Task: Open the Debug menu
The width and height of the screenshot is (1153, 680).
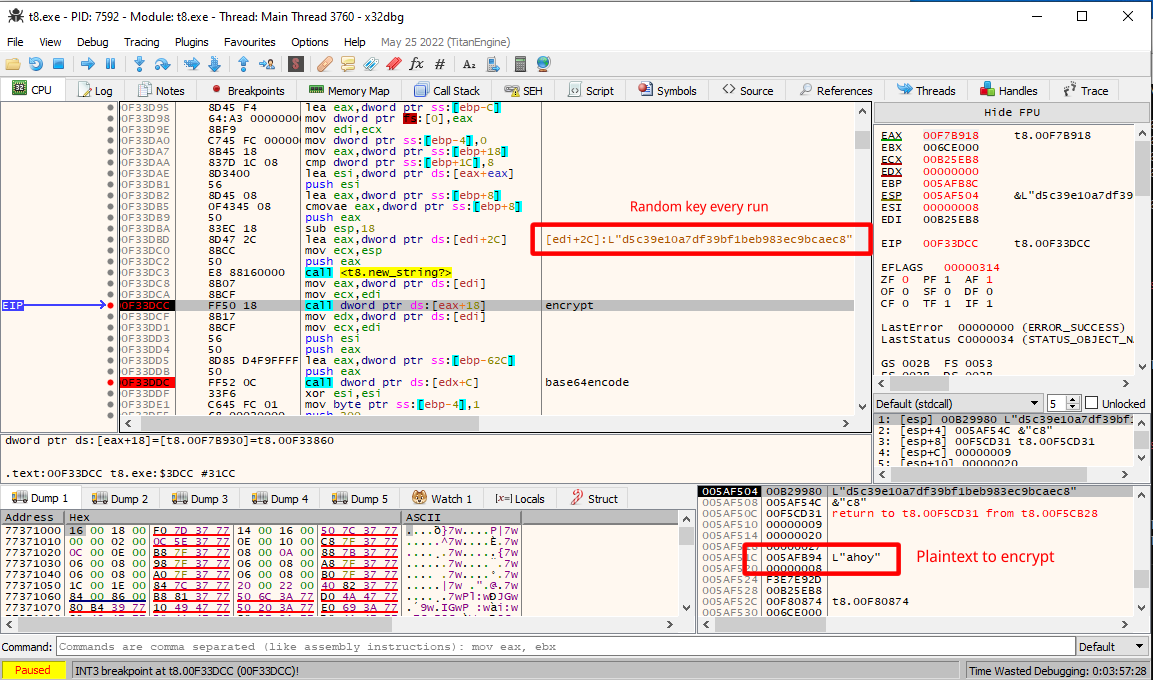Action: point(92,42)
